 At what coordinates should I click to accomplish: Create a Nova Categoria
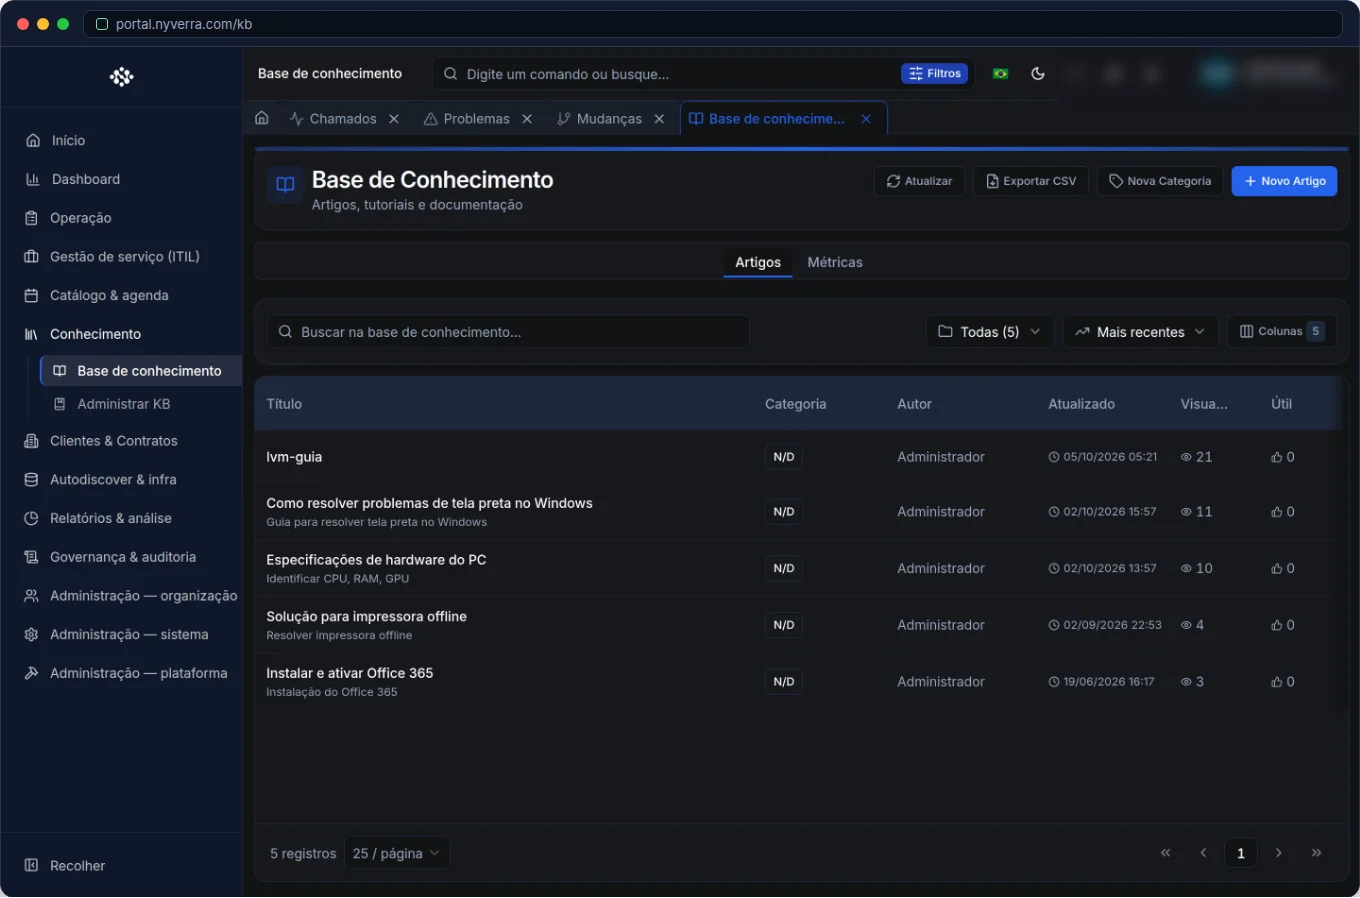tap(1160, 181)
